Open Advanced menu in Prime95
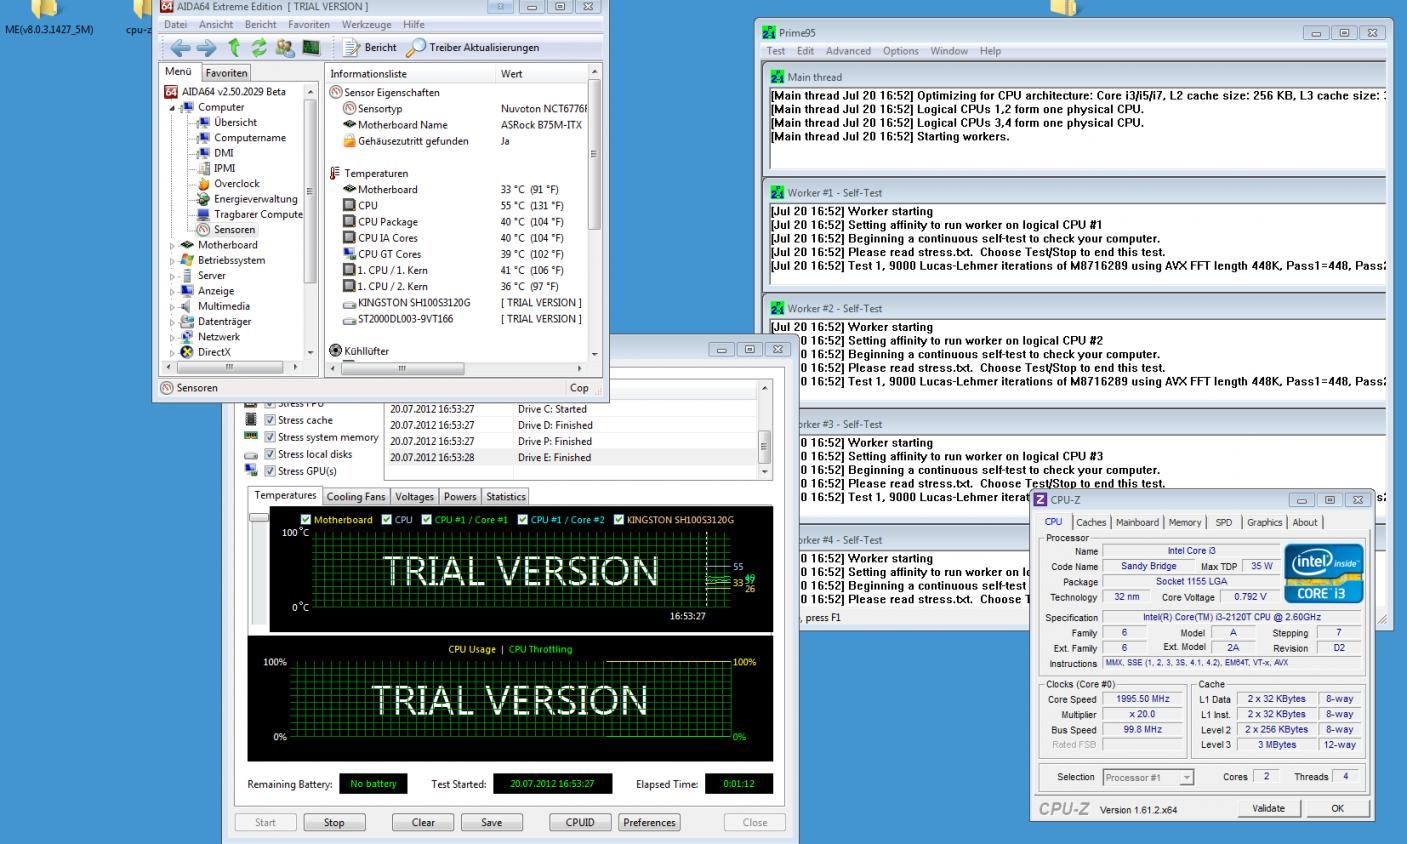Viewport: 1407px width, 844px height. pos(847,51)
